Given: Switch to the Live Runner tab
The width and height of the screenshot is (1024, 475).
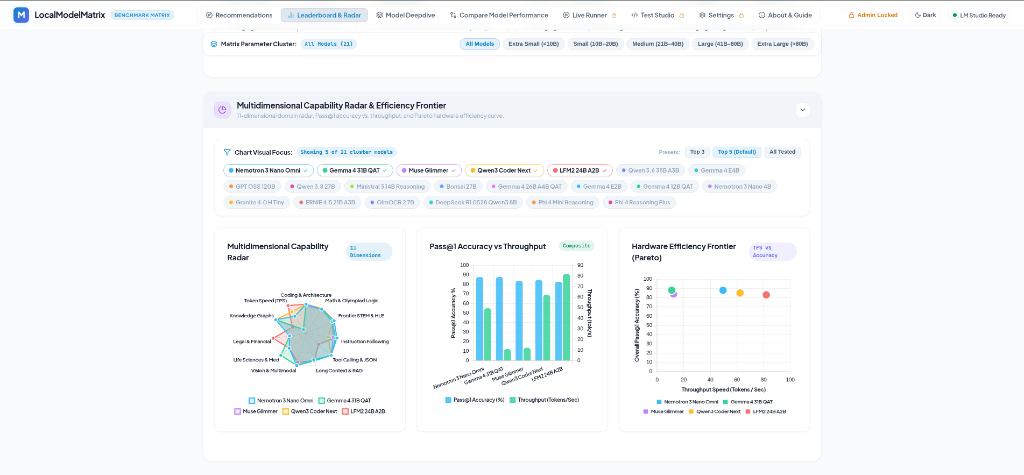Looking at the screenshot, I should click(x=590, y=15).
